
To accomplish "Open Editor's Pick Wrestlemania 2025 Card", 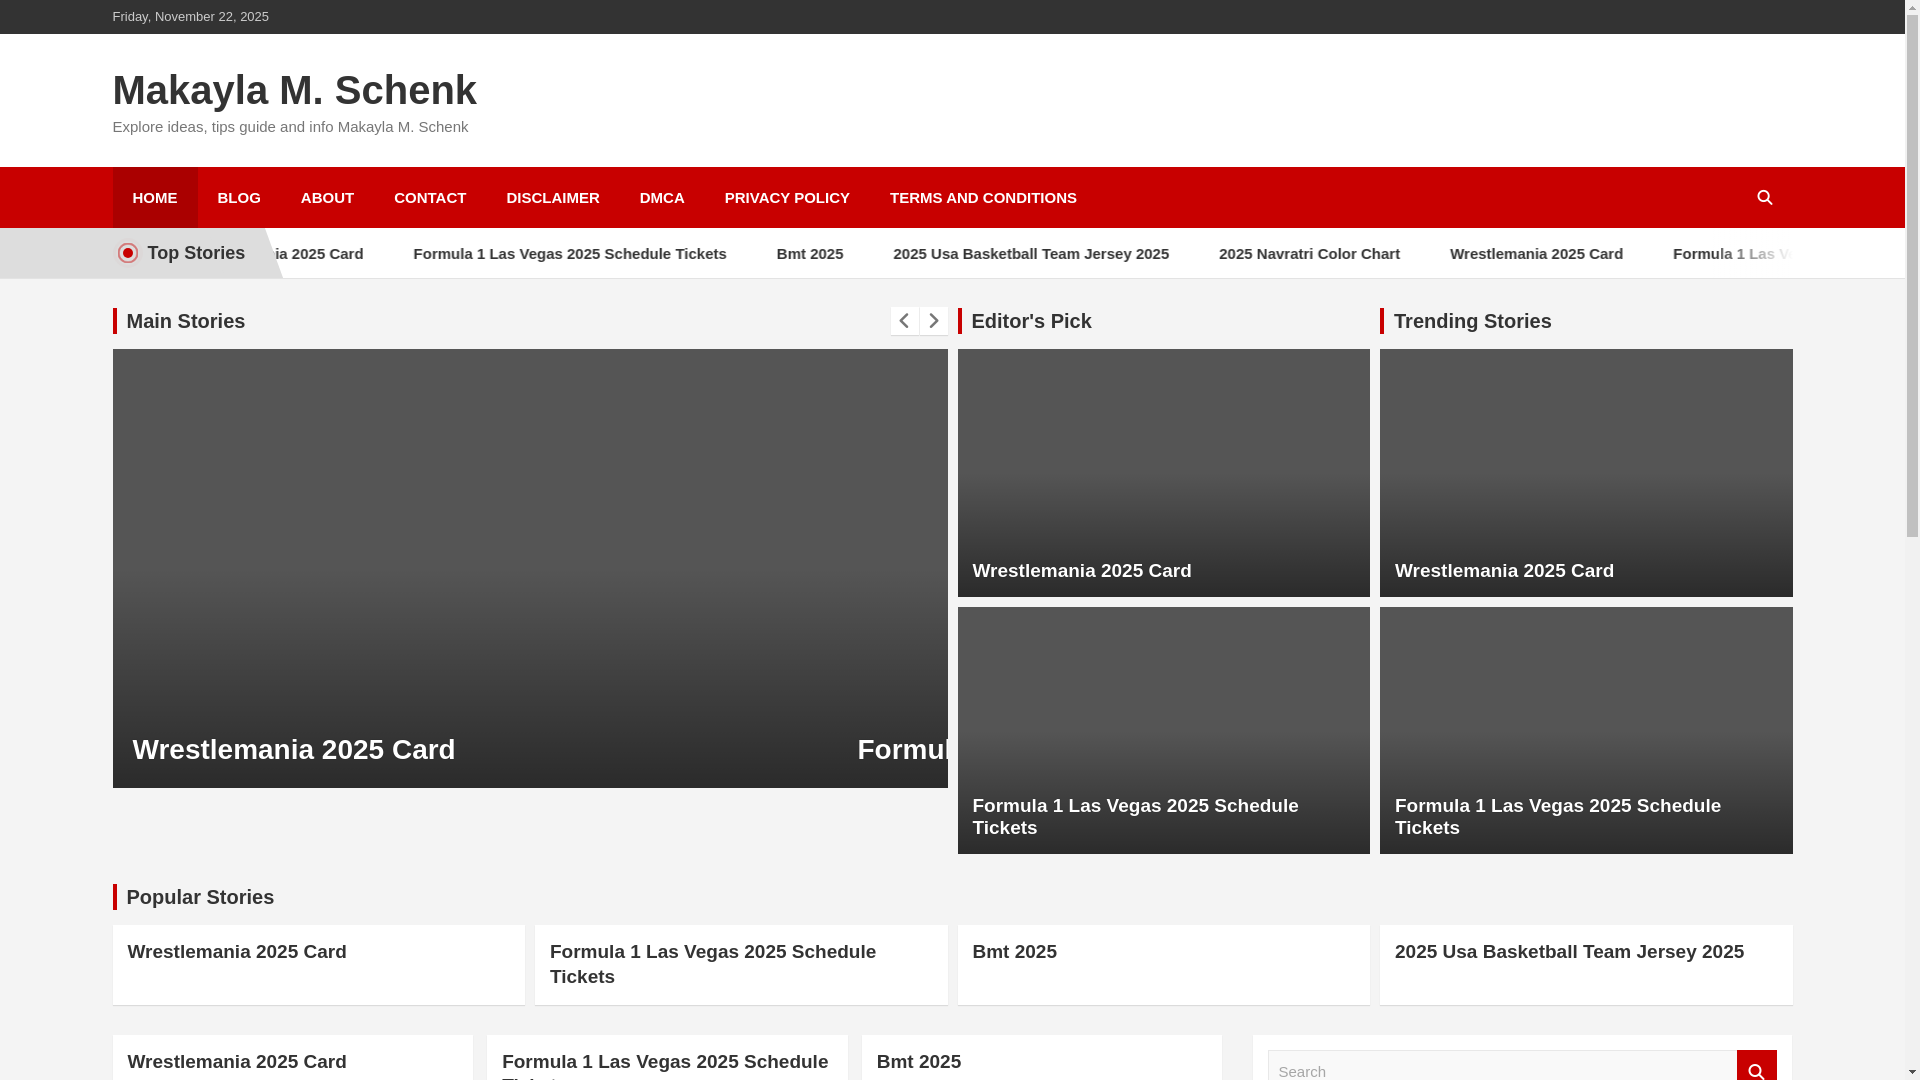I will (x=1081, y=571).
